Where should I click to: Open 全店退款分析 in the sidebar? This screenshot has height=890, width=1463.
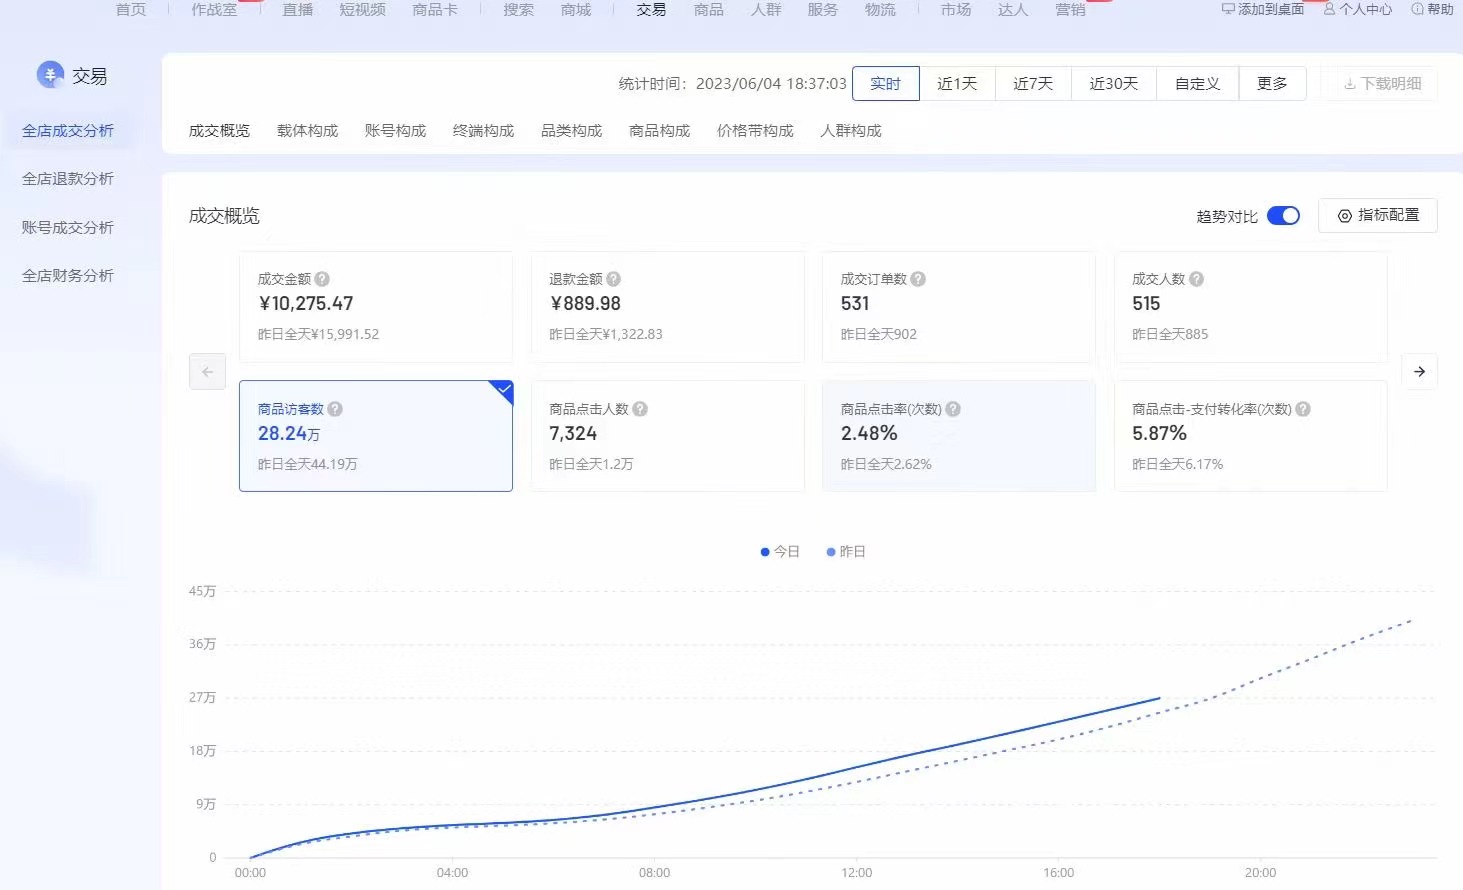pyautogui.click(x=68, y=179)
